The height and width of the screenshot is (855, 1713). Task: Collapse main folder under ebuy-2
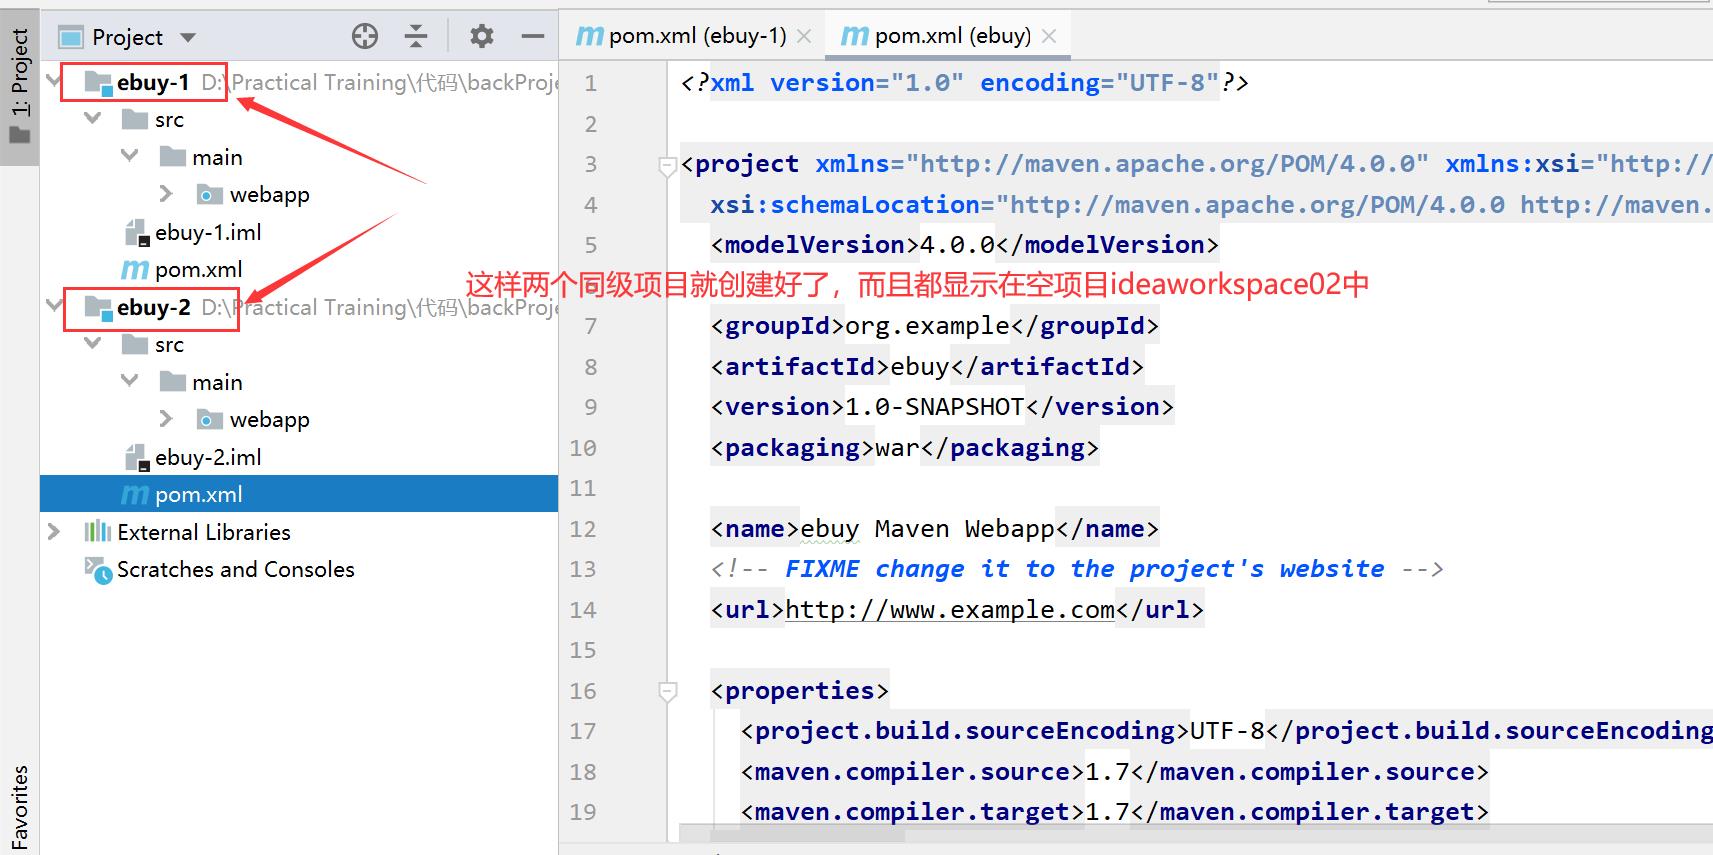click(130, 381)
